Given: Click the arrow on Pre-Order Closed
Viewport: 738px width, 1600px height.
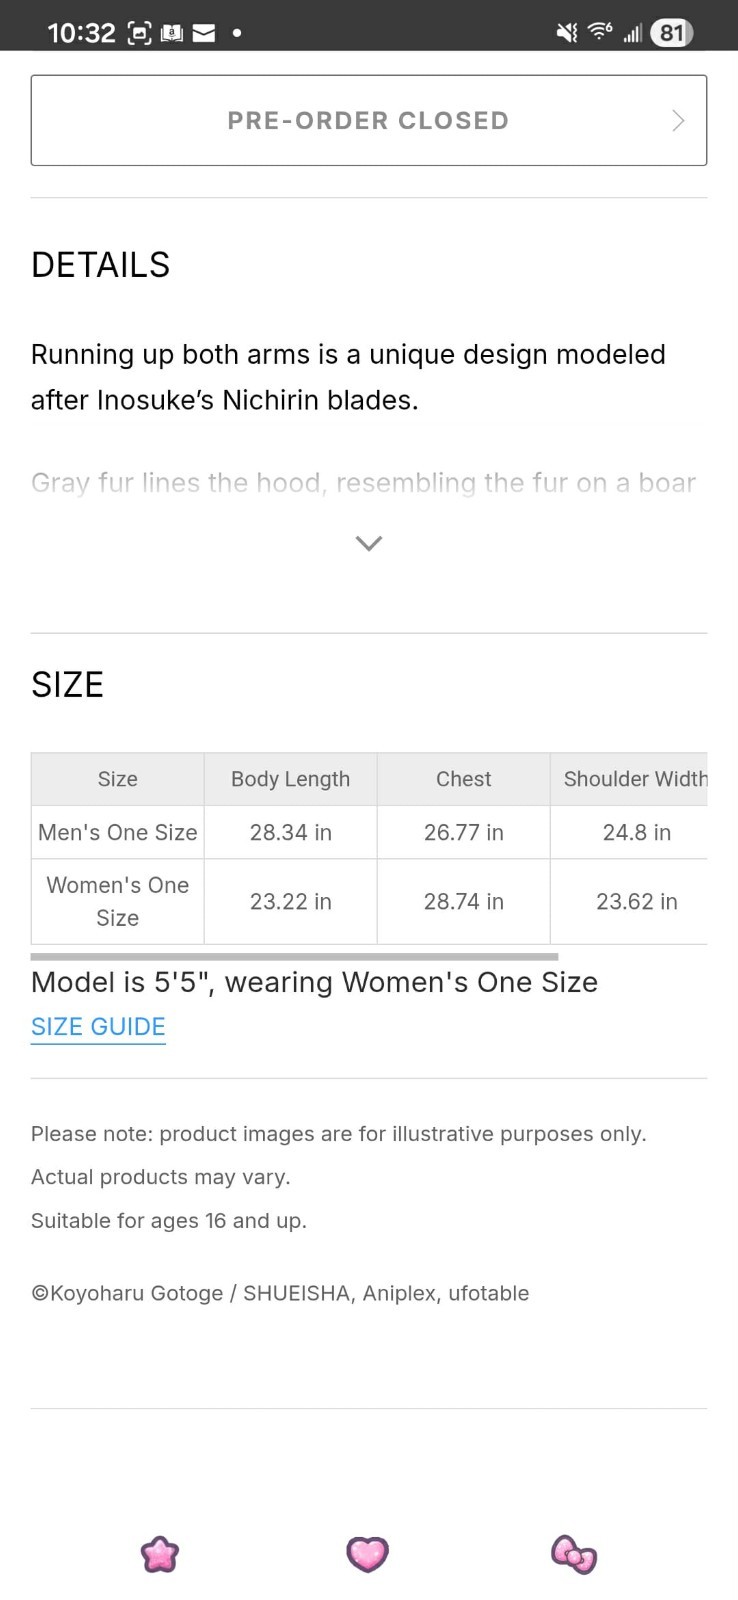Looking at the screenshot, I should tap(678, 121).
